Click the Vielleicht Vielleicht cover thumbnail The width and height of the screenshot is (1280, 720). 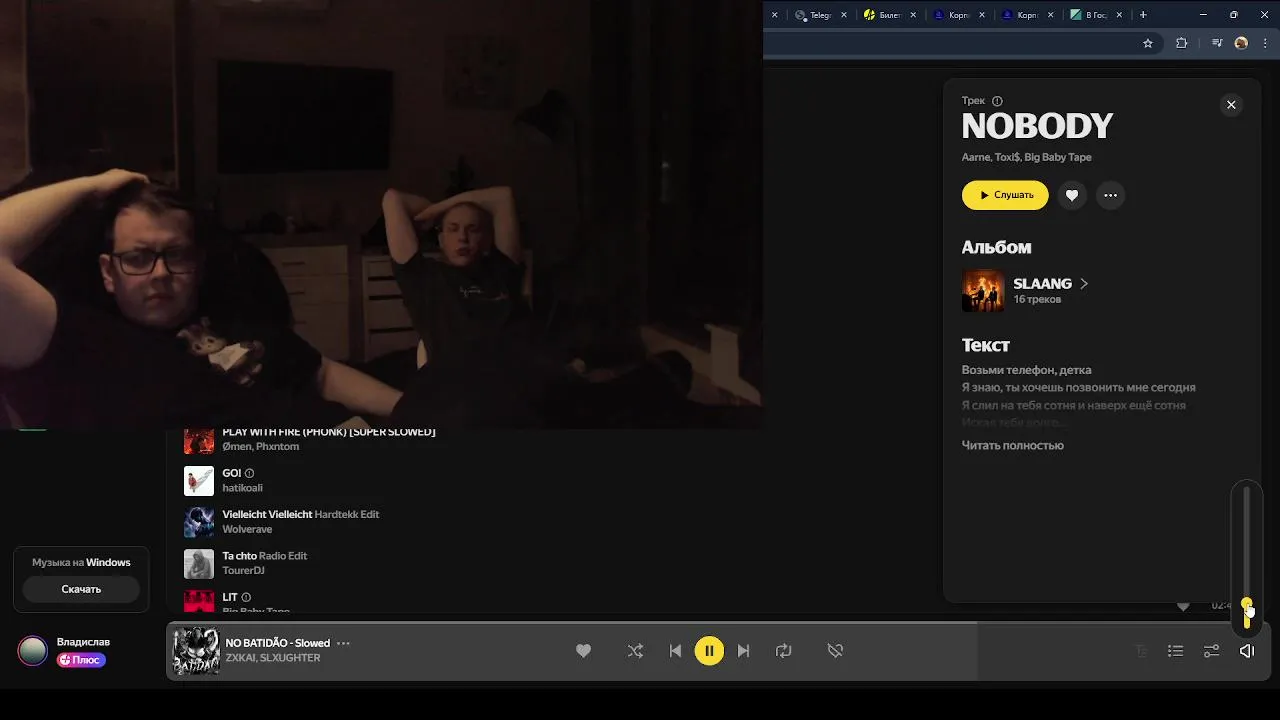[199, 522]
